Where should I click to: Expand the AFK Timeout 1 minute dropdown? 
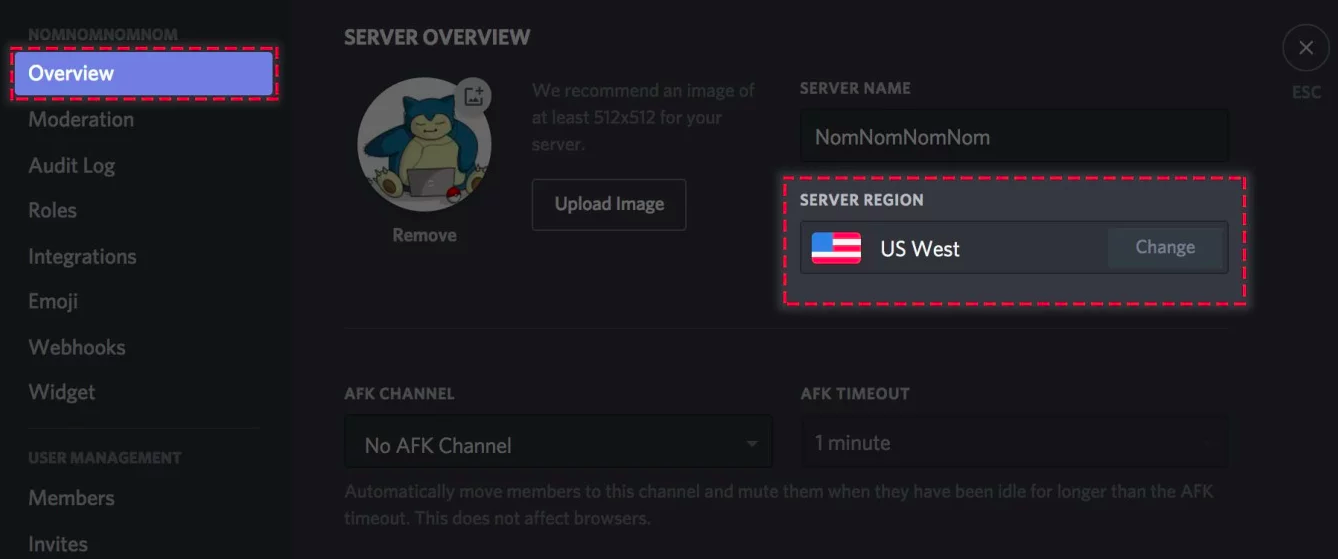(x=1014, y=442)
